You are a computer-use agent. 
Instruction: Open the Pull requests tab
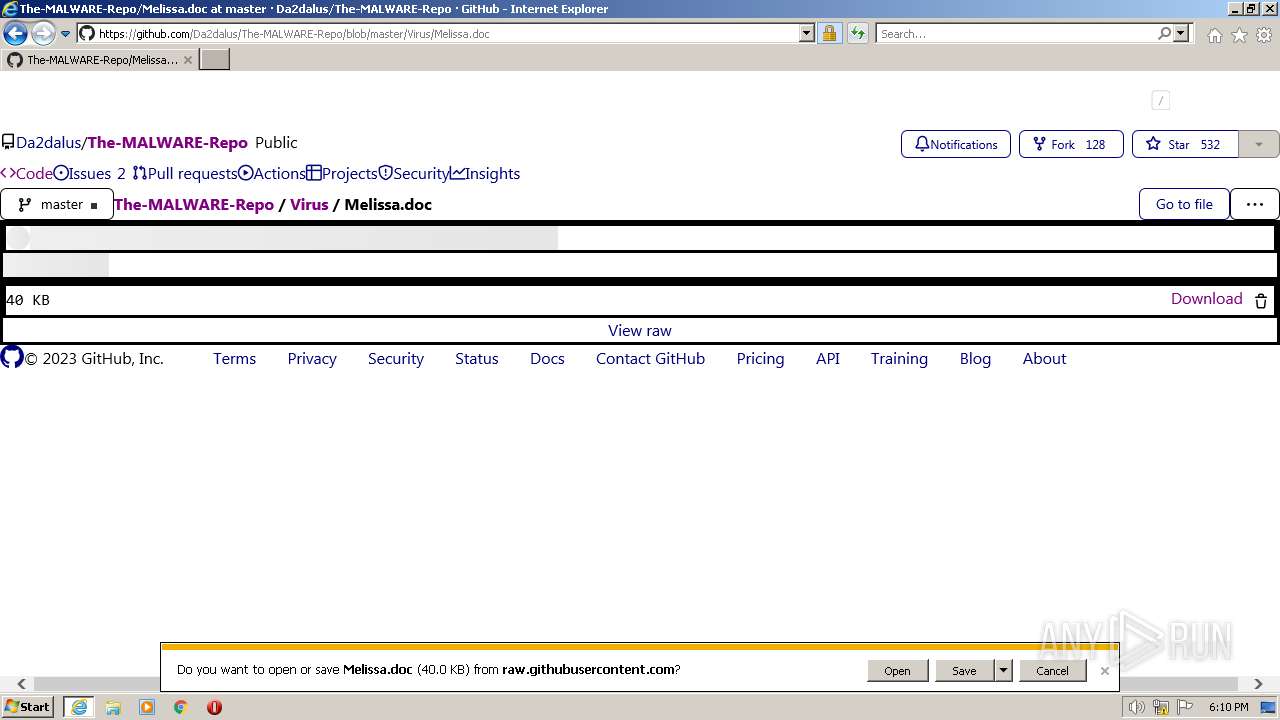pyautogui.click(x=185, y=174)
